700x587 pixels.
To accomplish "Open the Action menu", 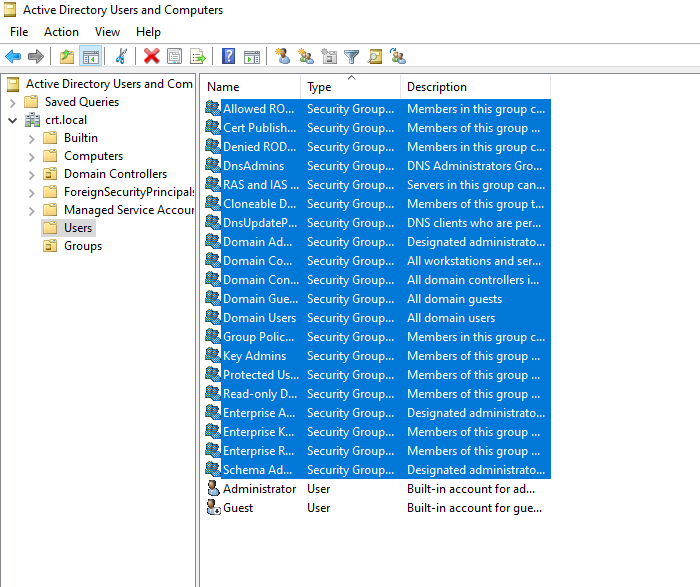I will click(x=61, y=32).
